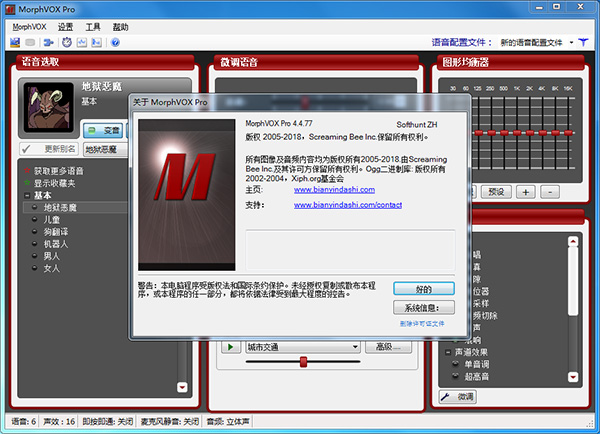Click the waveform graph toolbar icon

pos(82,42)
